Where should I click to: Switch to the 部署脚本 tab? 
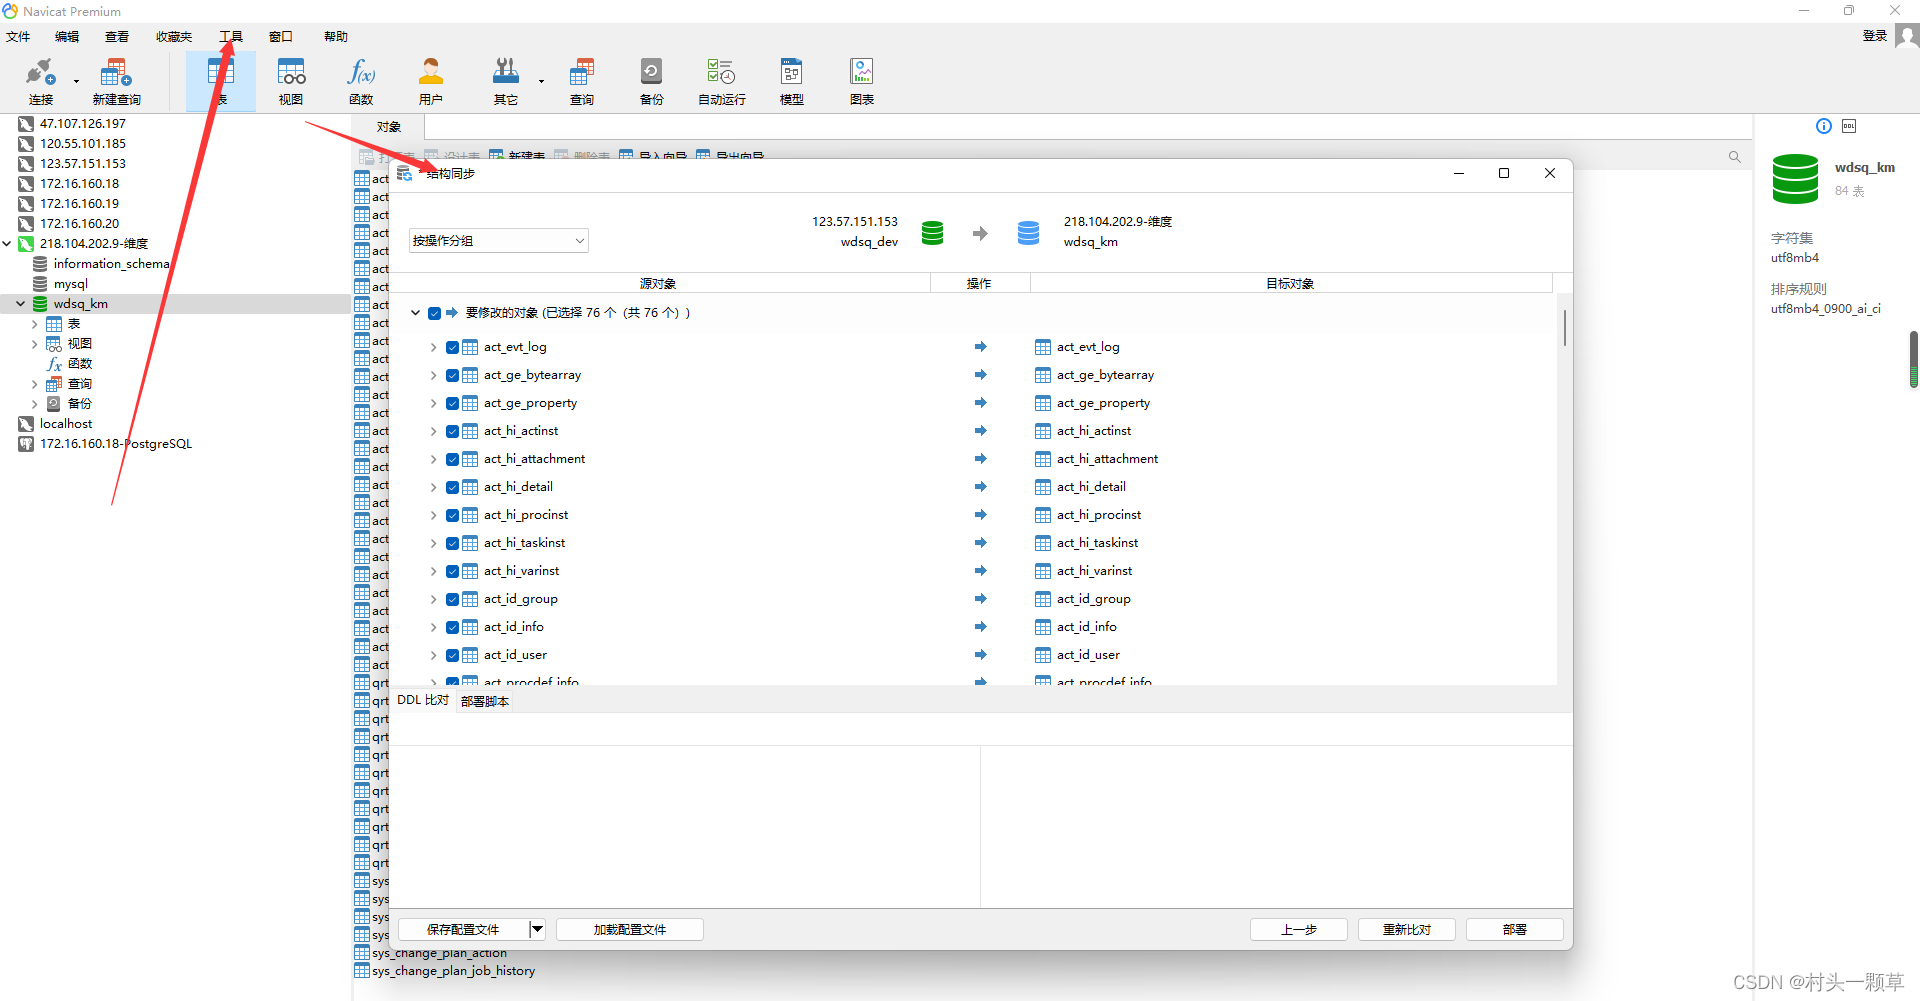[x=485, y=701]
